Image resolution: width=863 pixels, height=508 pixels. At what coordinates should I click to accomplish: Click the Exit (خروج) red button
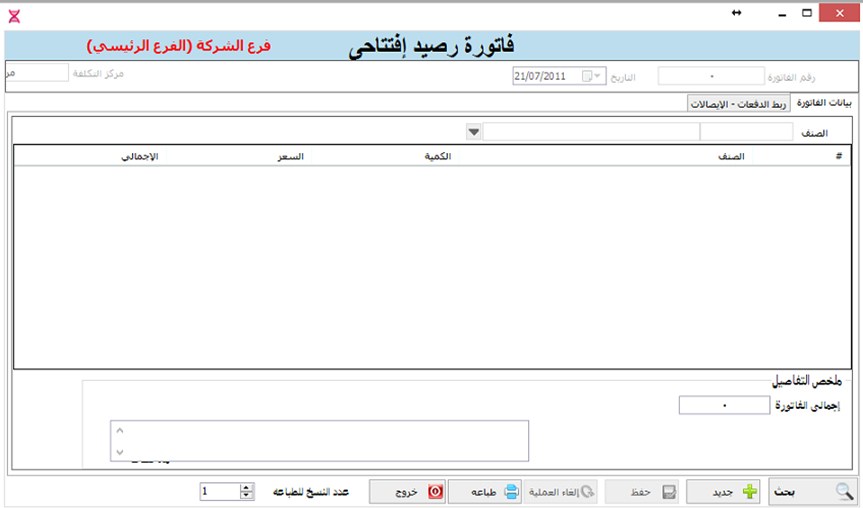pos(409,492)
